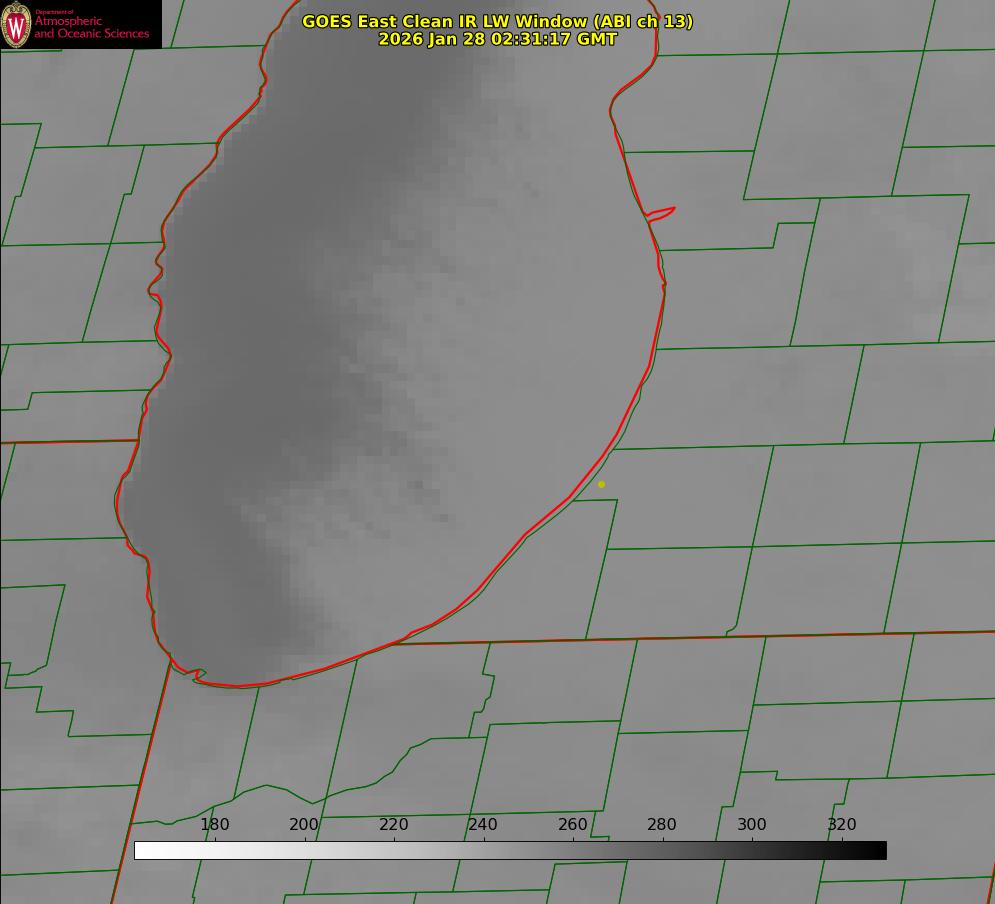Click the small red peninsula outline on east shore
This screenshot has width=995, height=904.
pos(662,212)
